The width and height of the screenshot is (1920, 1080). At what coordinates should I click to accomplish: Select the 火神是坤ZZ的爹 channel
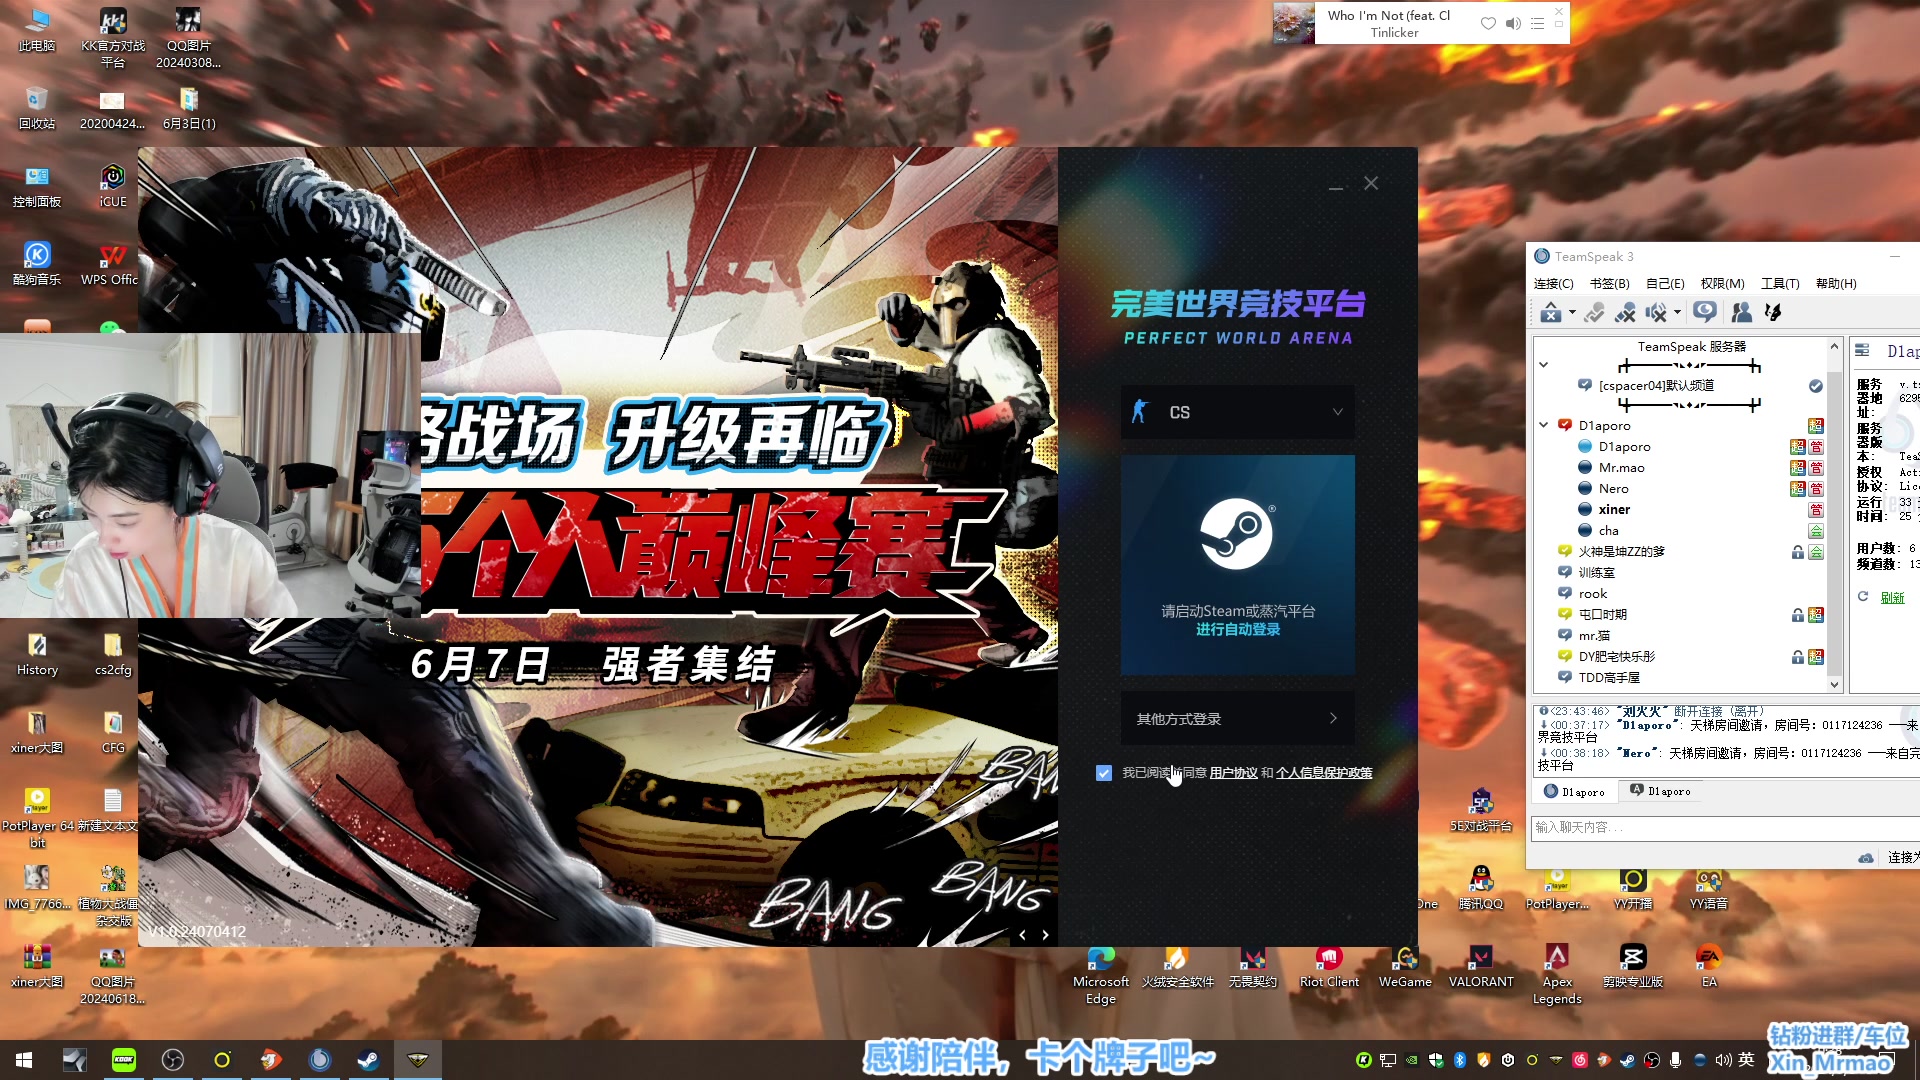coord(1621,552)
